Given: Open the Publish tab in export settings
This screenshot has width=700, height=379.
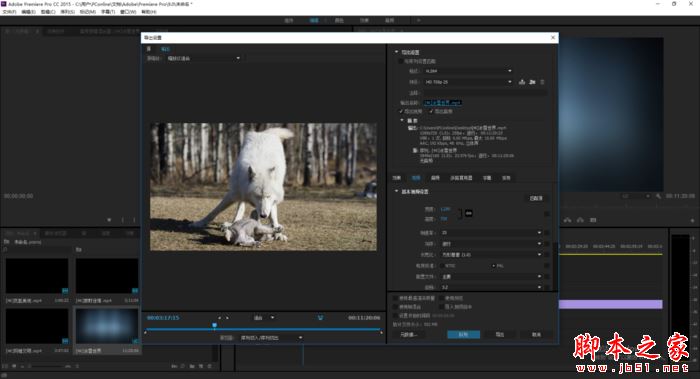Looking at the screenshot, I should [x=506, y=178].
